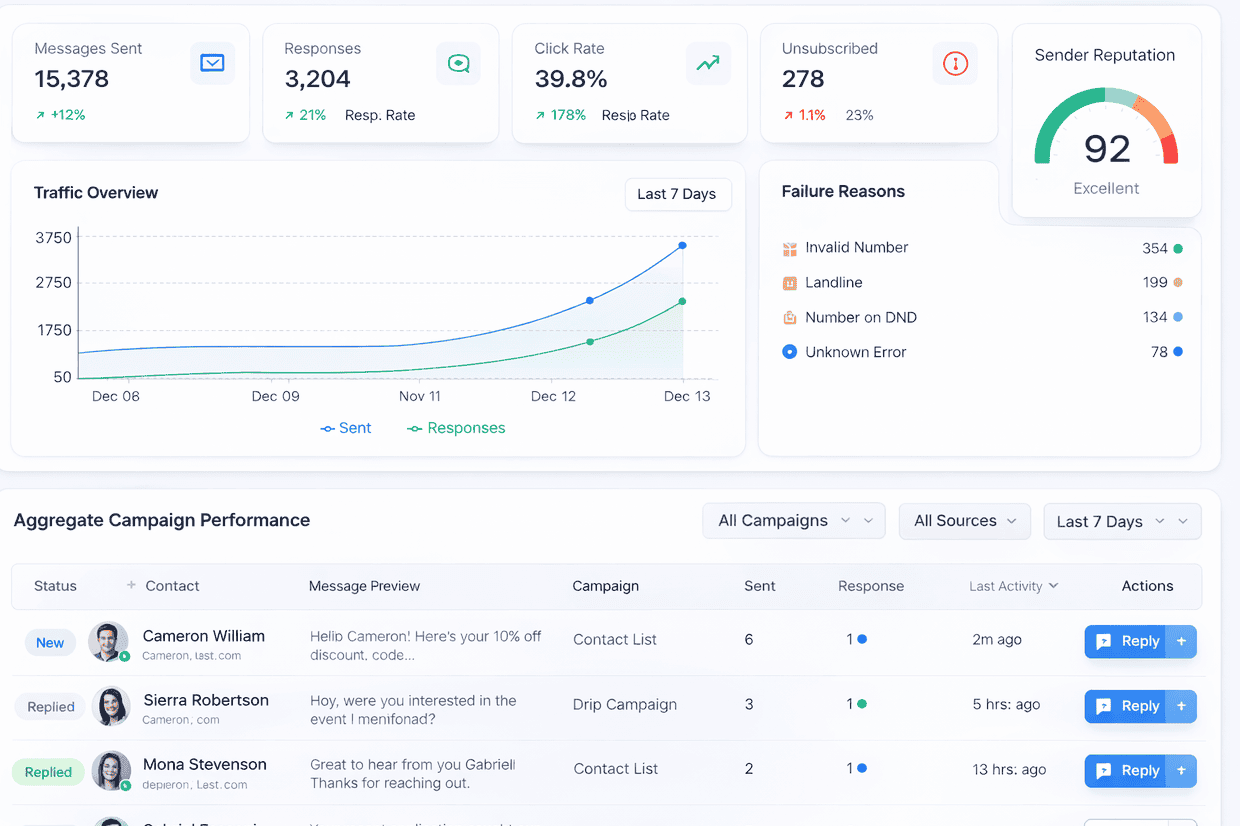
Task: Click the response dot in Cameron William's row
Action: [x=861, y=639]
